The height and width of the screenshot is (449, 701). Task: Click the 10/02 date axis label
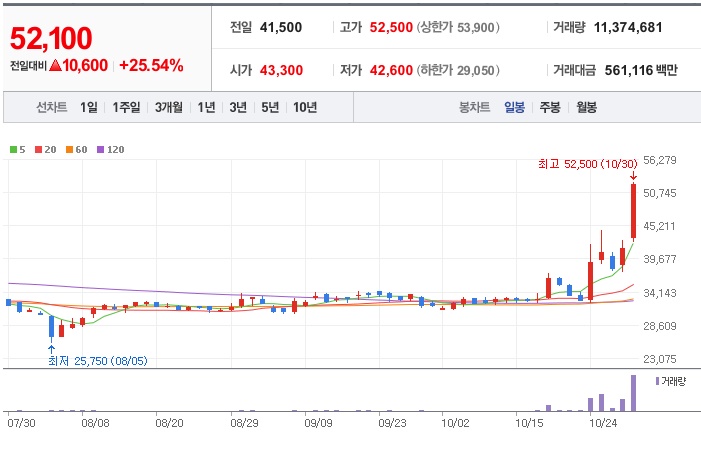(456, 423)
